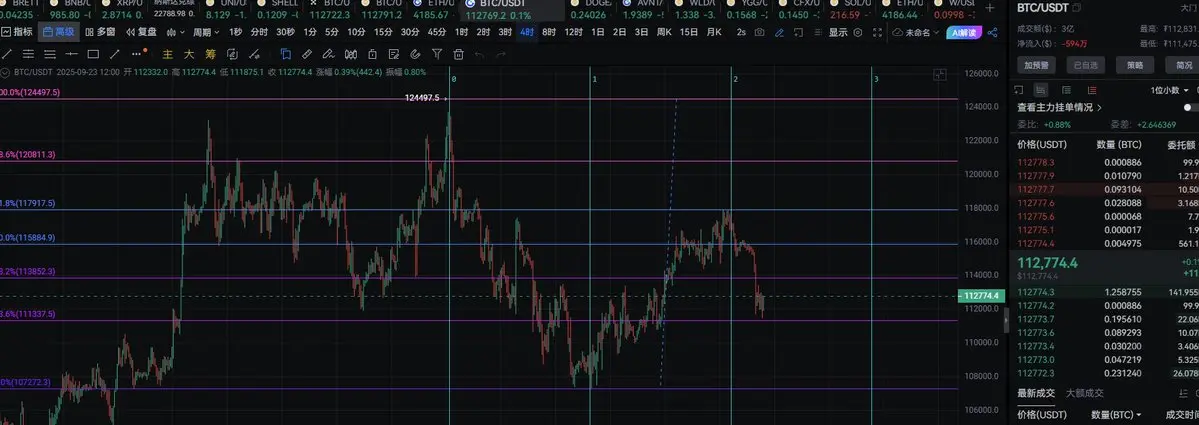
Task: Click the AI解读 button
Action: (963, 32)
